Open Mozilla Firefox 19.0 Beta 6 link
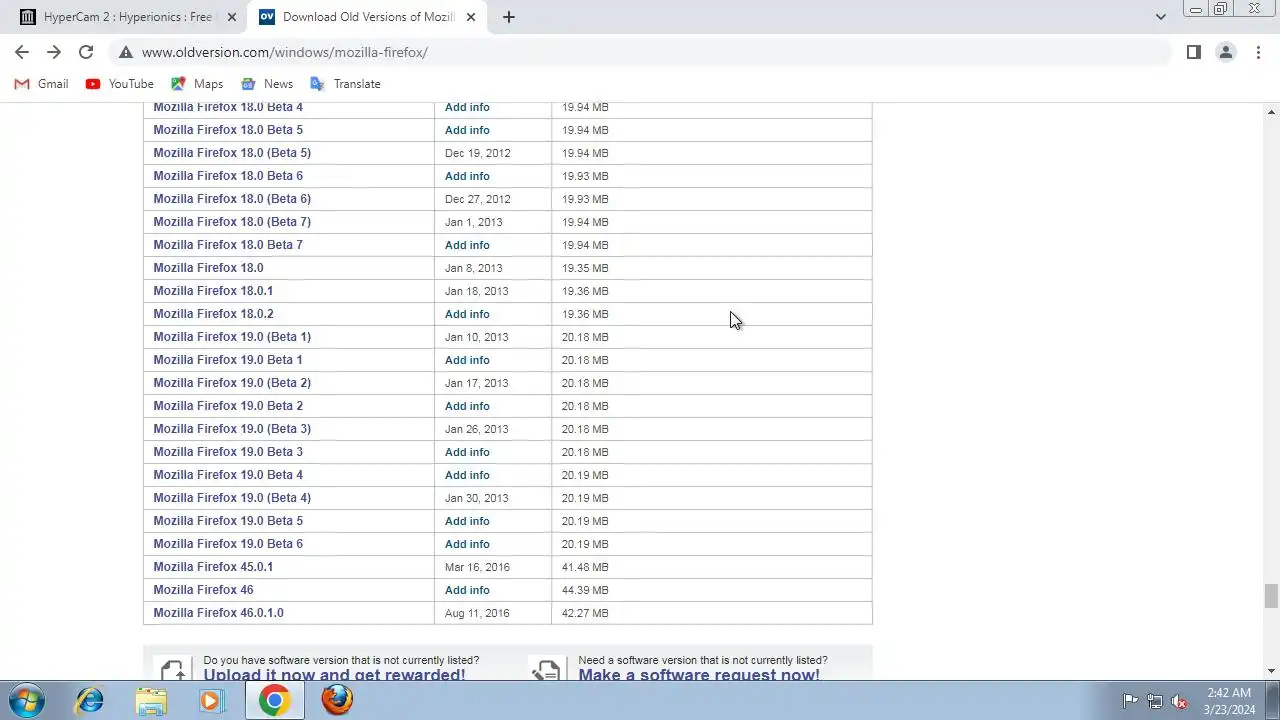 (228, 544)
